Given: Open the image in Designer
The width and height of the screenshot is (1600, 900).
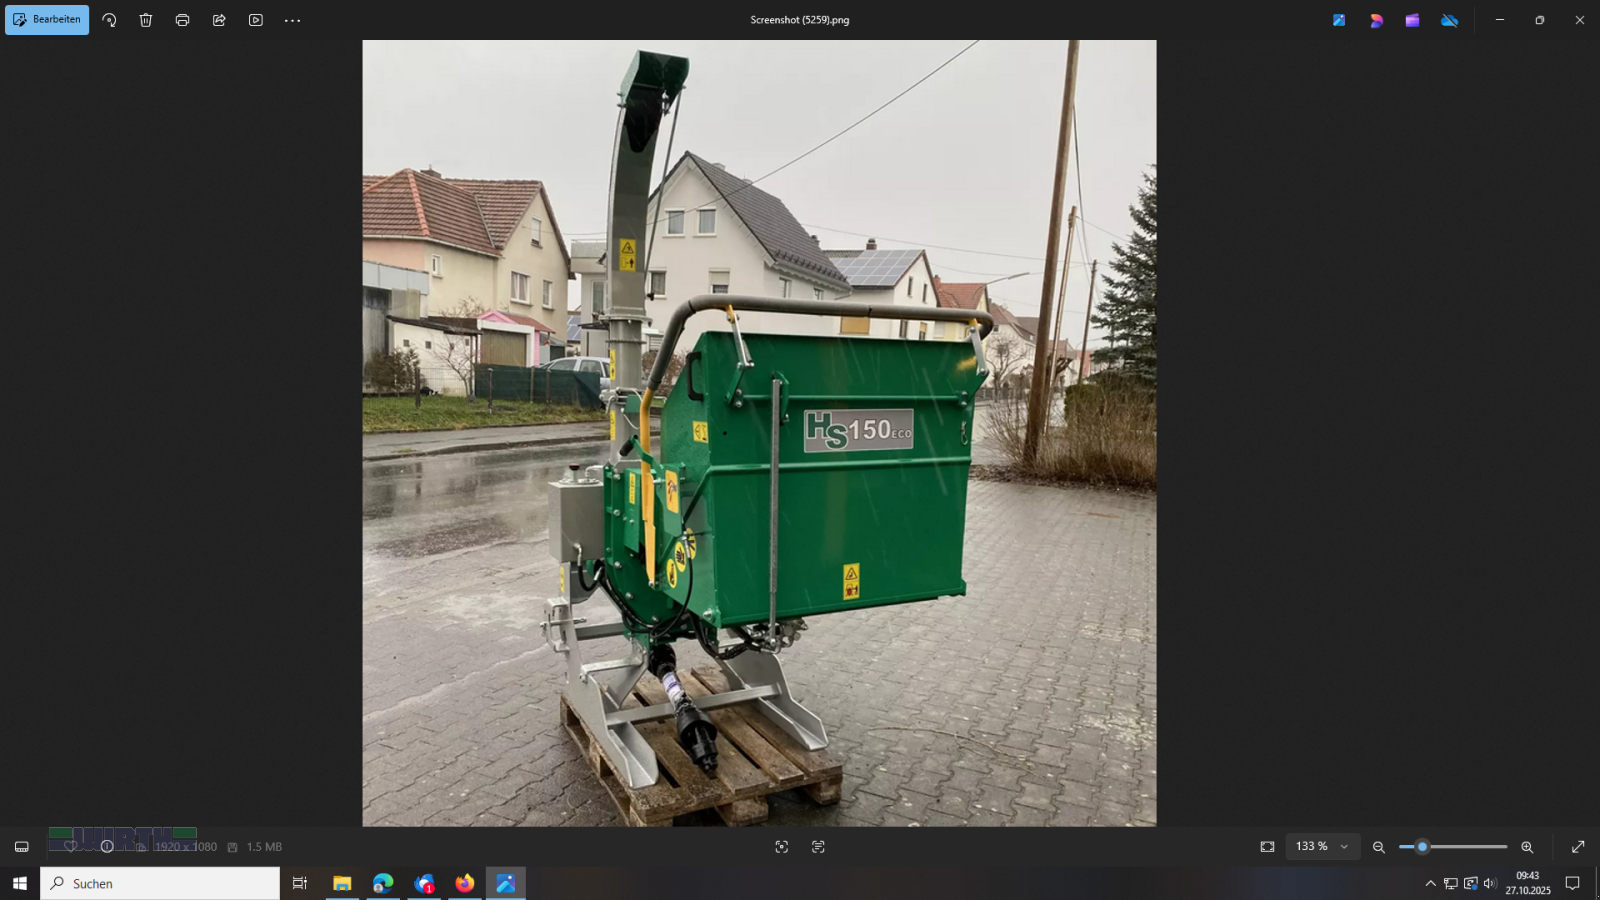Looking at the screenshot, I should click(1376, 19).
